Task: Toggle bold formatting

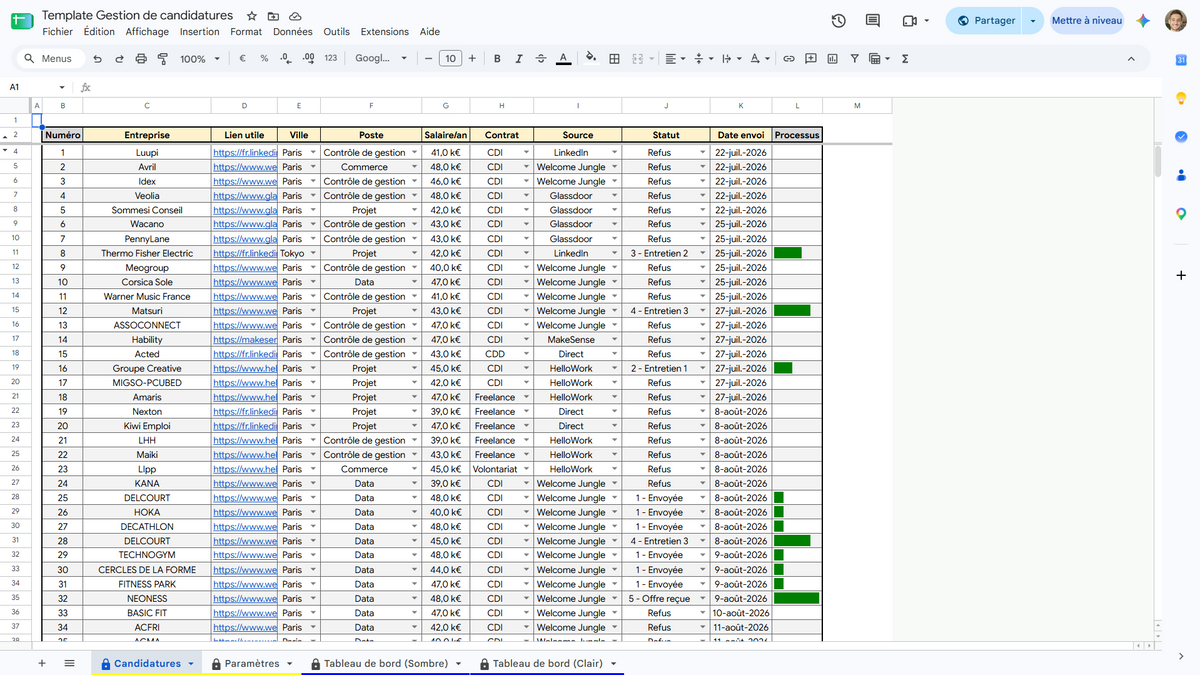Action: point(497,59)
